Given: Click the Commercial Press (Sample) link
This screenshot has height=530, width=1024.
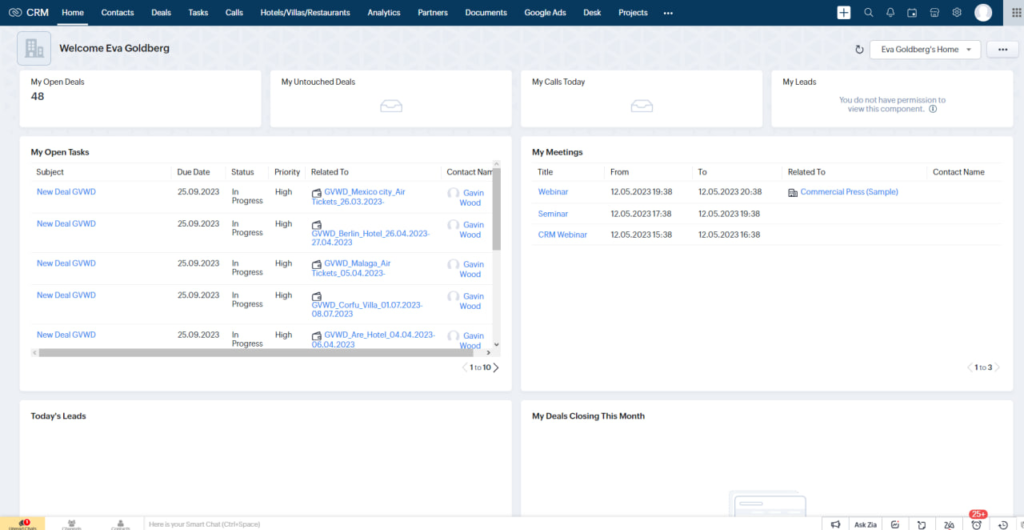Looking at the screenshot, I should [x=849, y=192].
